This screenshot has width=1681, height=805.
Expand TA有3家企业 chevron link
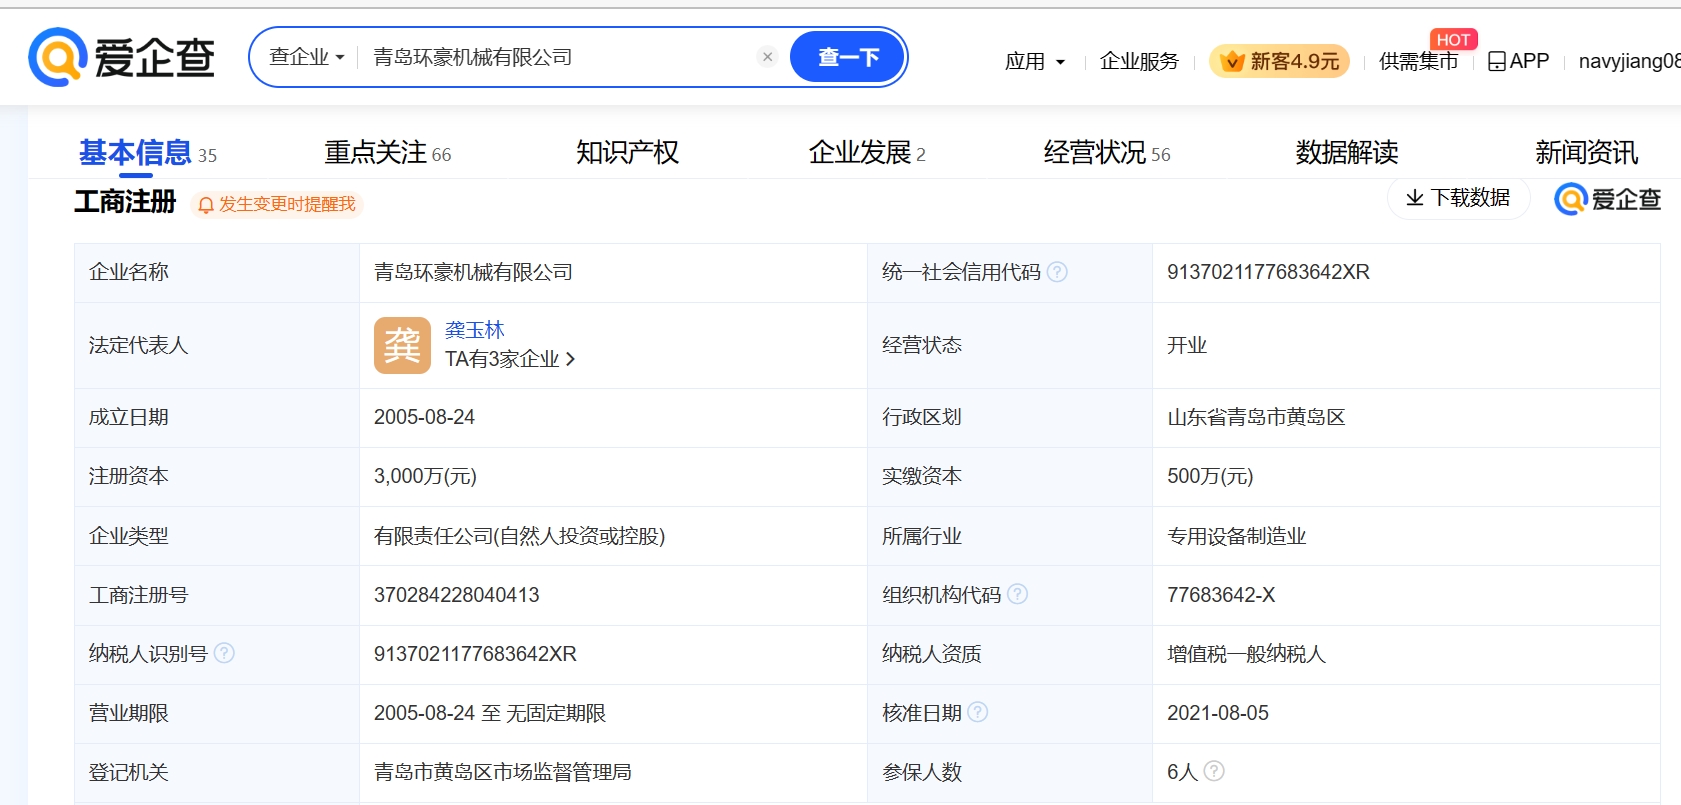(510, 359)
